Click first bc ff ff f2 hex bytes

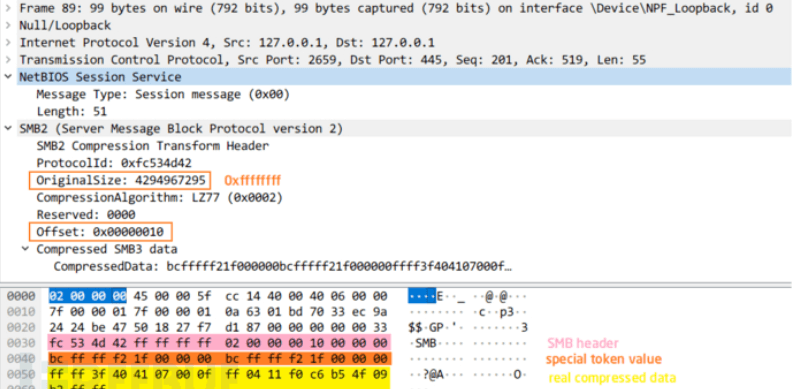(x=87, y=359)
